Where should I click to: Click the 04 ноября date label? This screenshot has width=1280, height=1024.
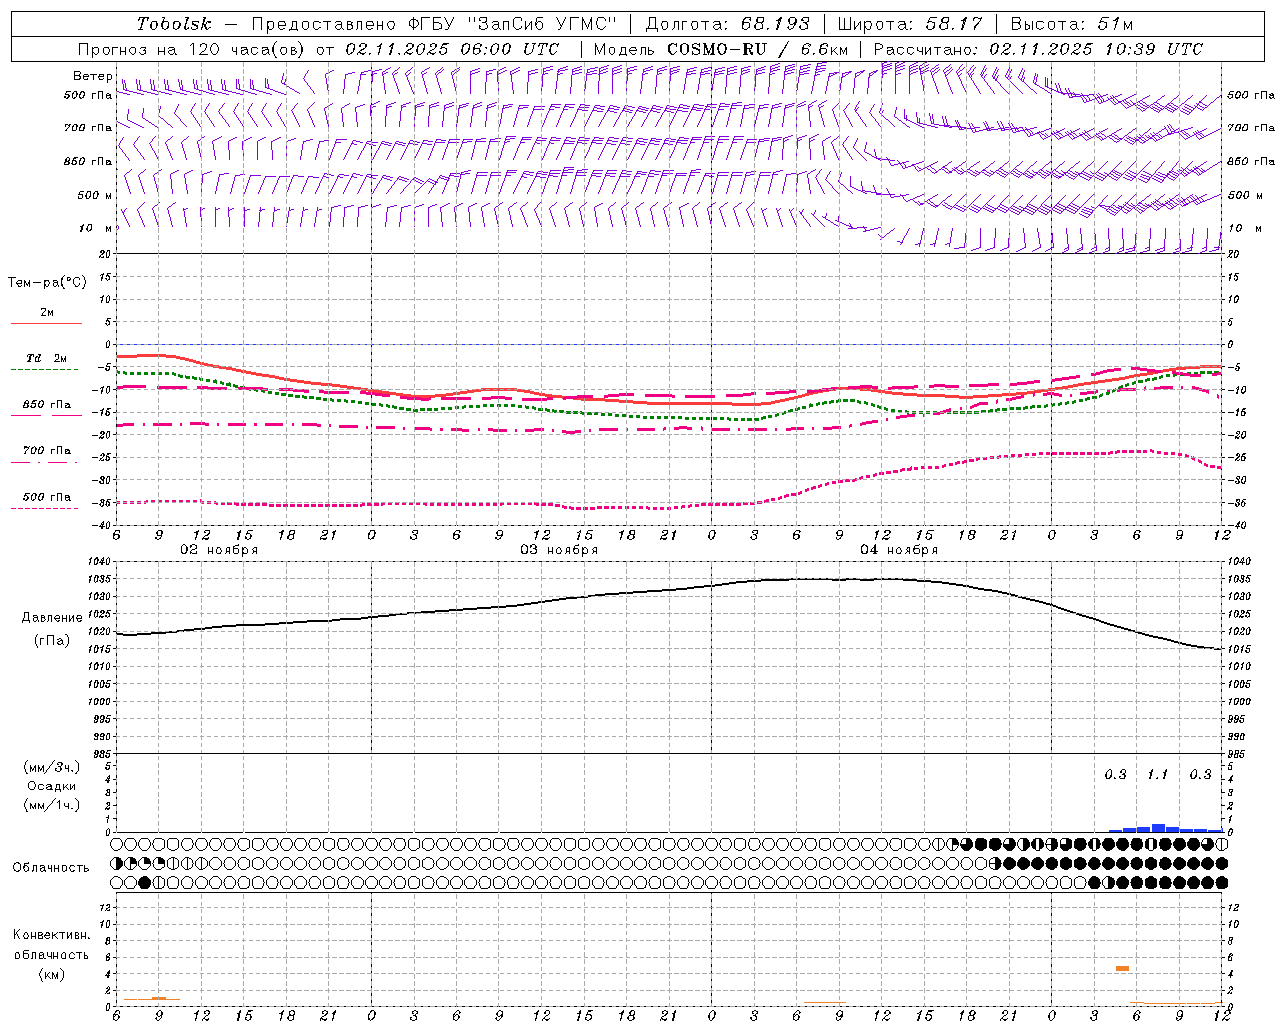tap(899, 550)
